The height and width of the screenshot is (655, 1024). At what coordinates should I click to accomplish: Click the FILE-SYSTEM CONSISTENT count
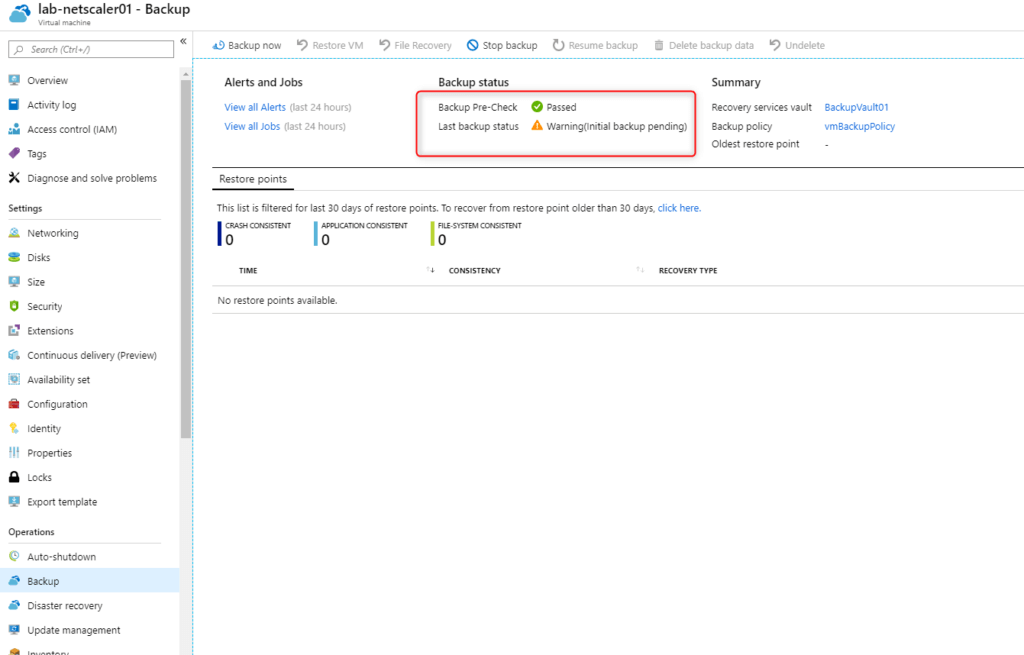coord(442,240)
